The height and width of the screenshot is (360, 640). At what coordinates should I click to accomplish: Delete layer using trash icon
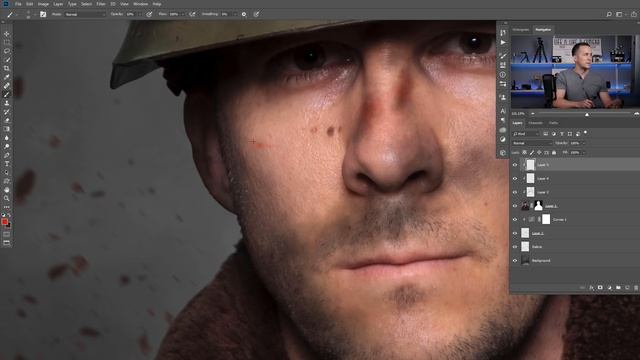(636, 288)
